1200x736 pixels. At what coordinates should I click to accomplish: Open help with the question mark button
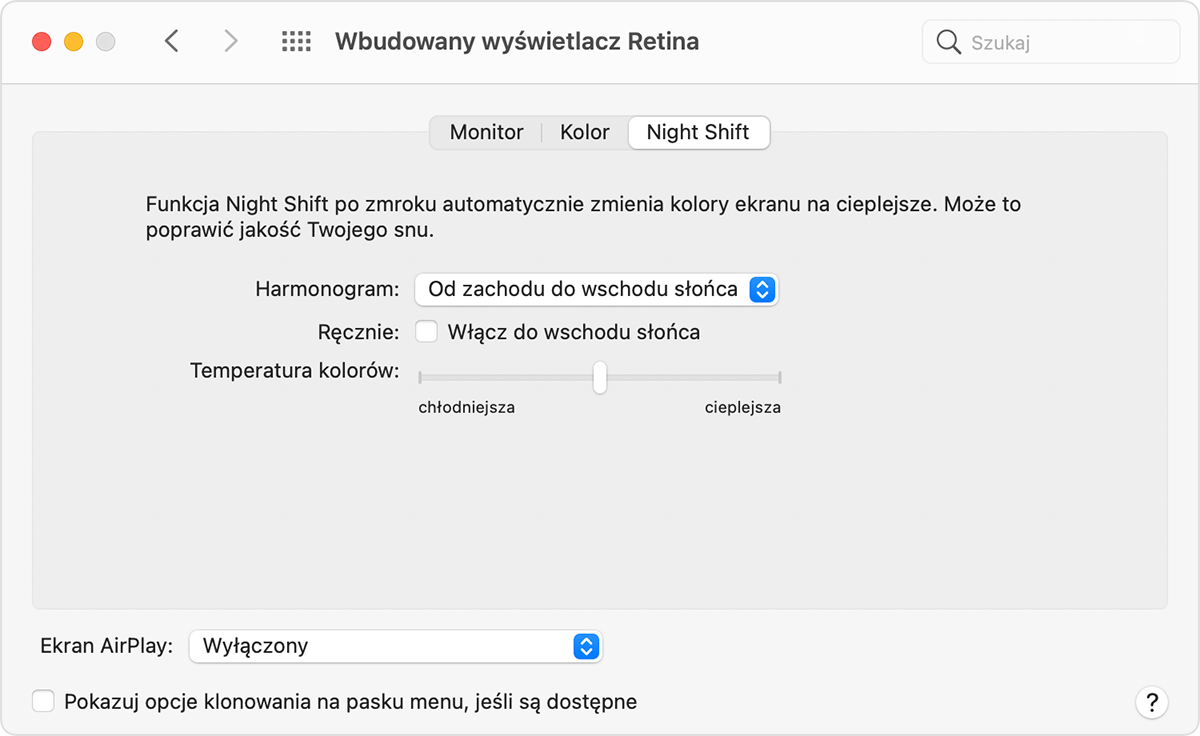[x=1152, y=701]
